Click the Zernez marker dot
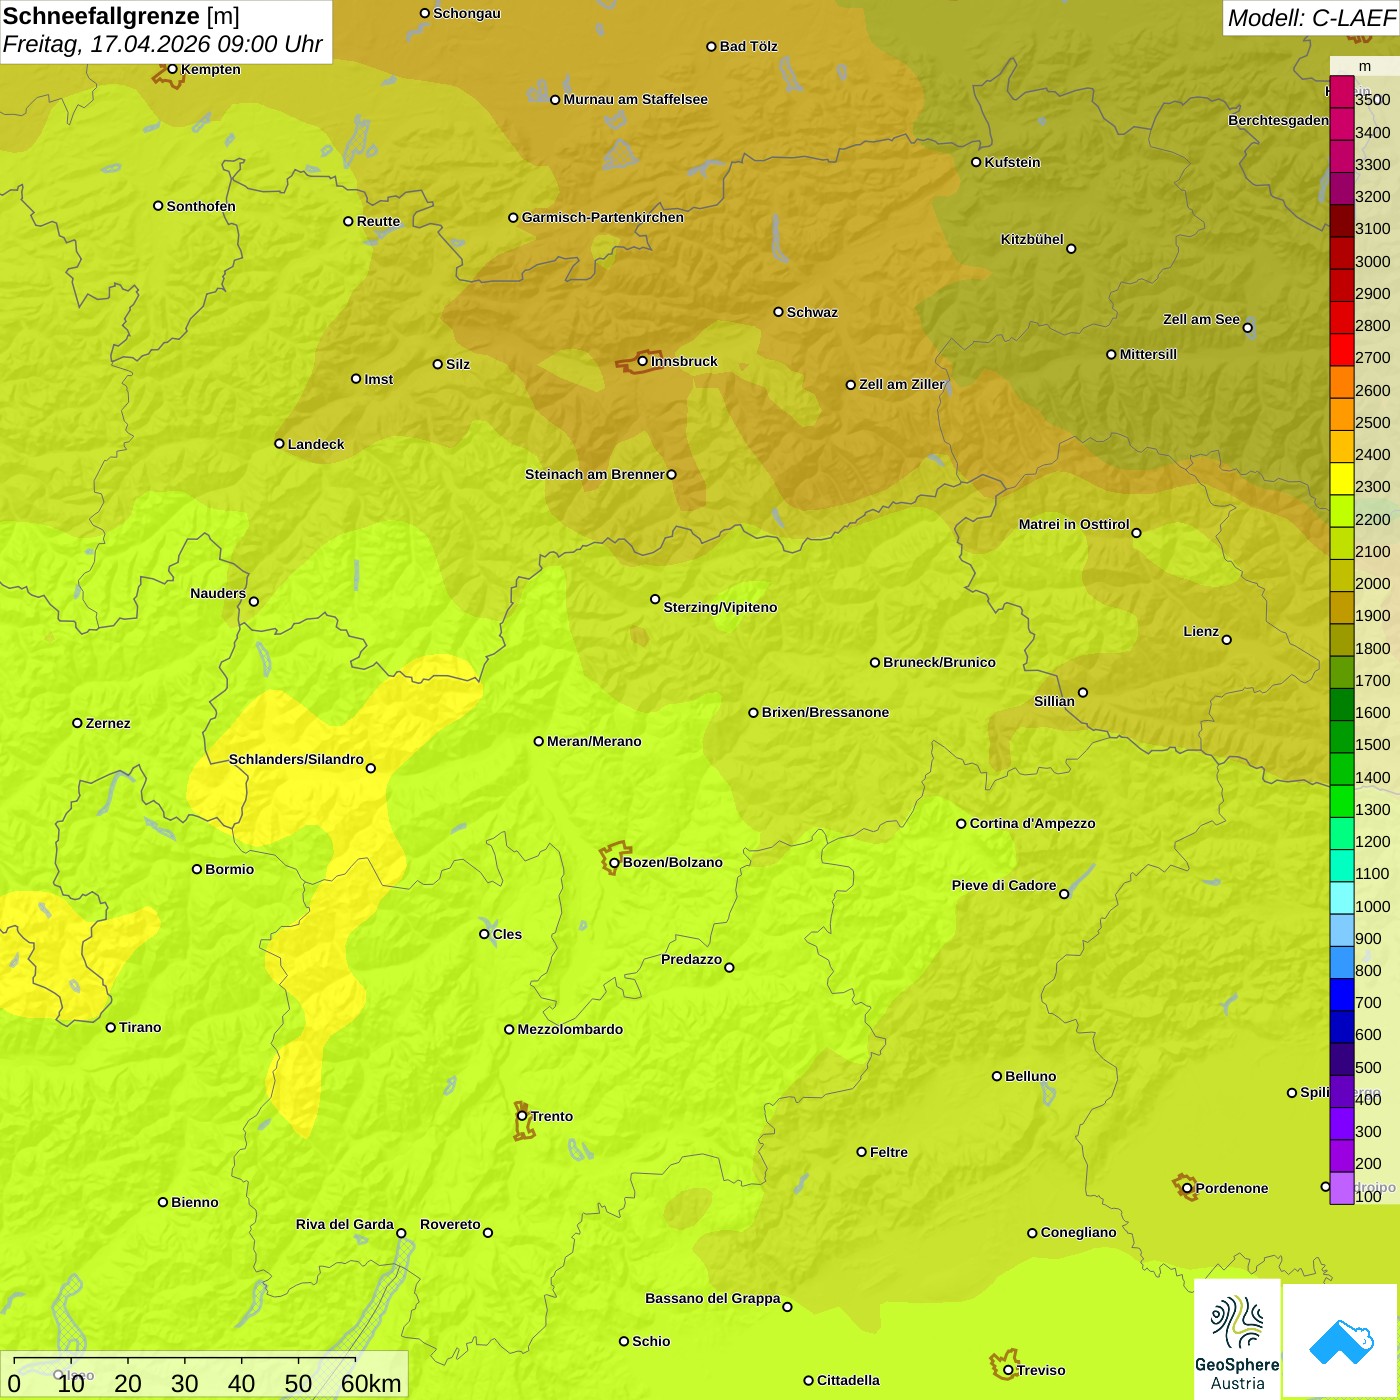 point(77,723)
